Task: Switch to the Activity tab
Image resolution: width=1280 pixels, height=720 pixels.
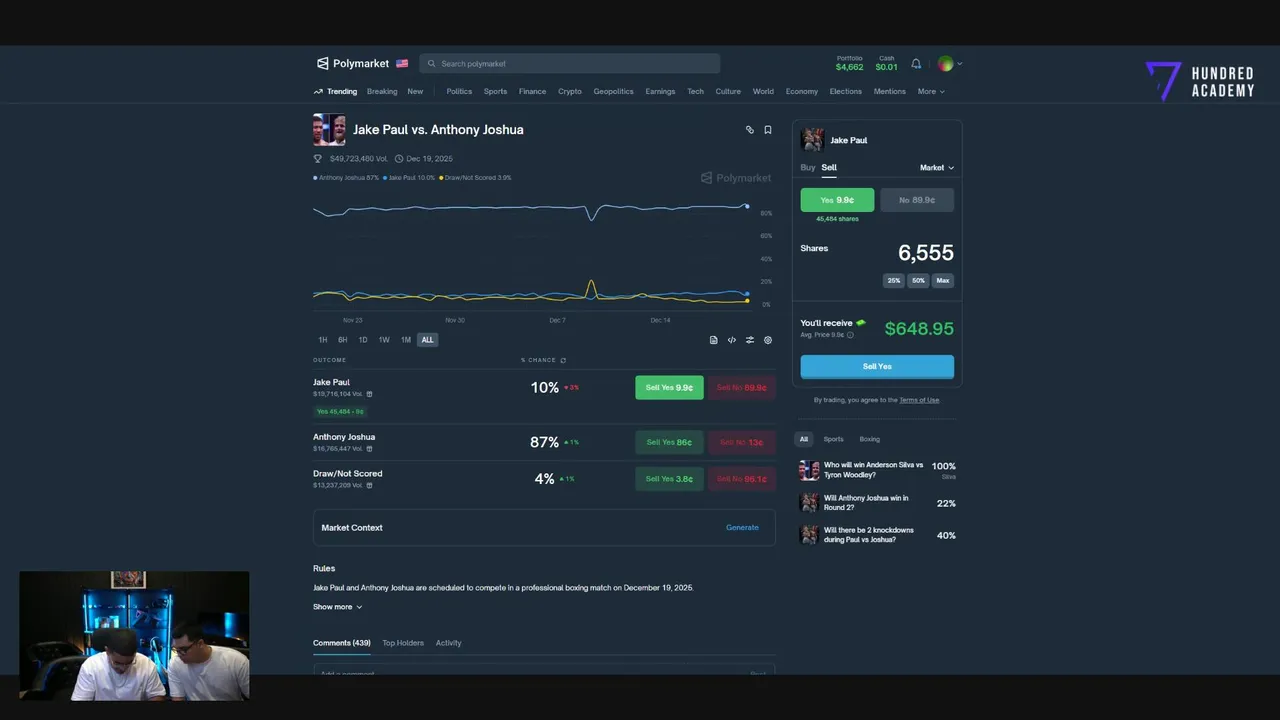Action: [x=448, y=643]
